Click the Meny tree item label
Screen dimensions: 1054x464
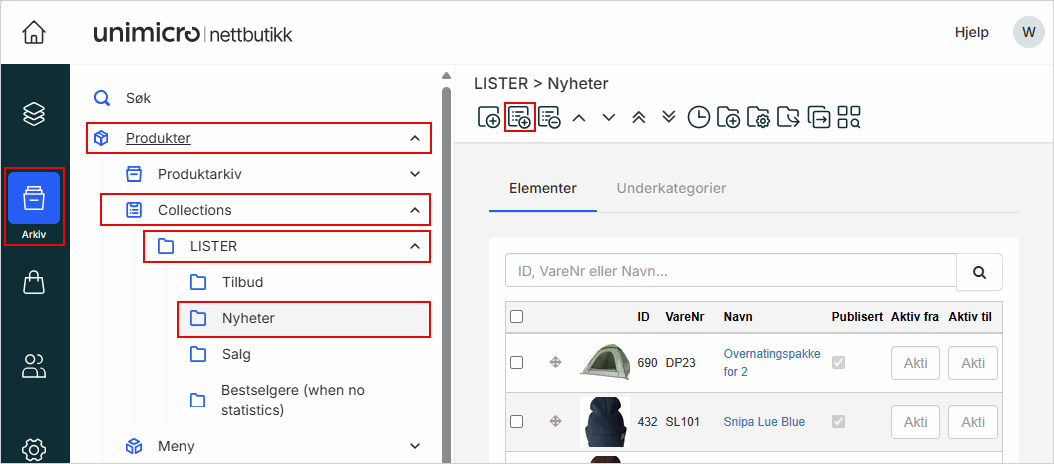(176, 446)
